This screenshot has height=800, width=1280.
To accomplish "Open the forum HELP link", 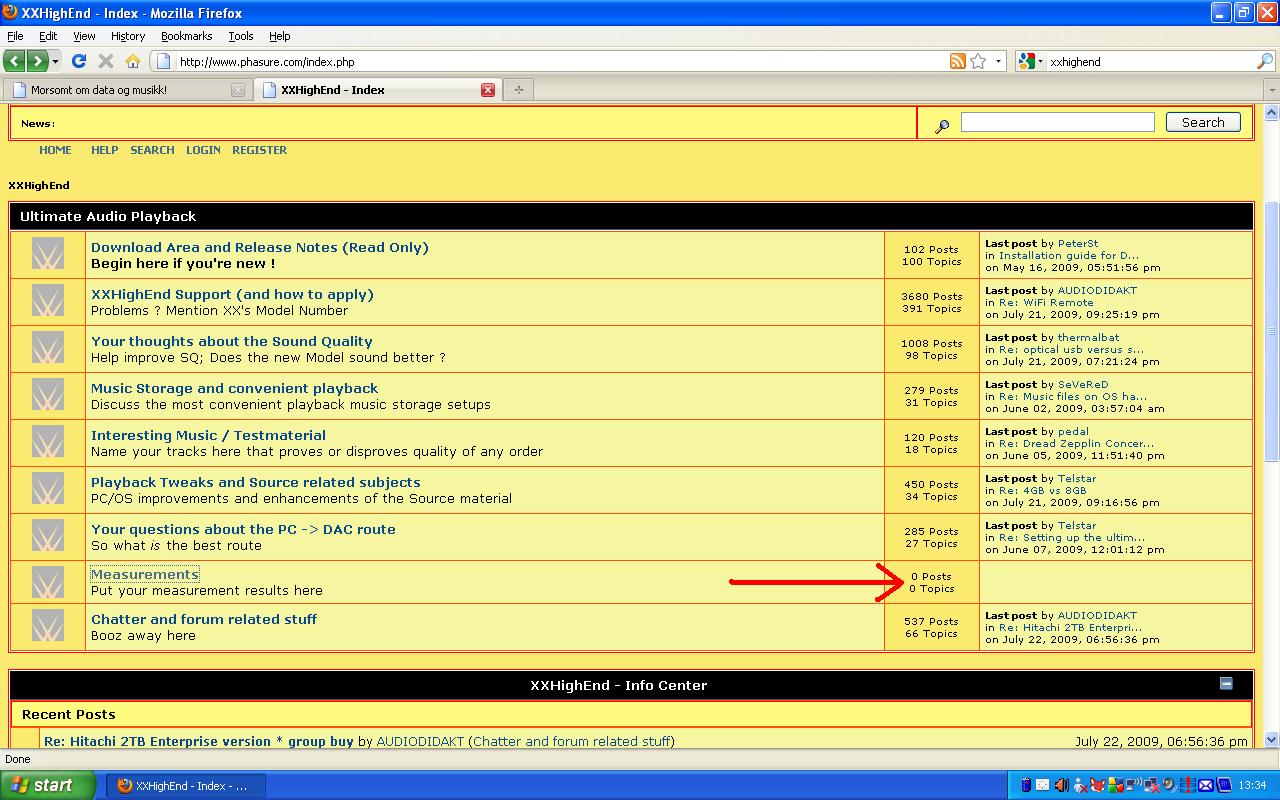I will pos(104,150).
